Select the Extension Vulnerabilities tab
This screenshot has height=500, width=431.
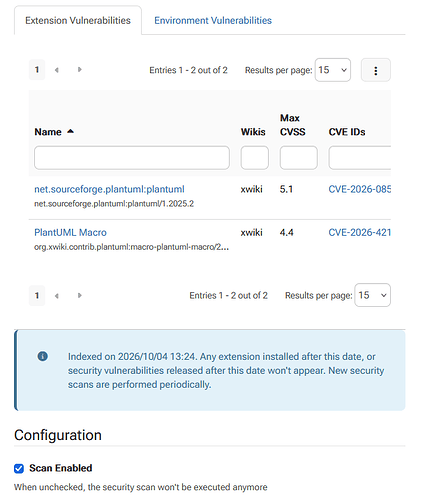coord(78,20)
